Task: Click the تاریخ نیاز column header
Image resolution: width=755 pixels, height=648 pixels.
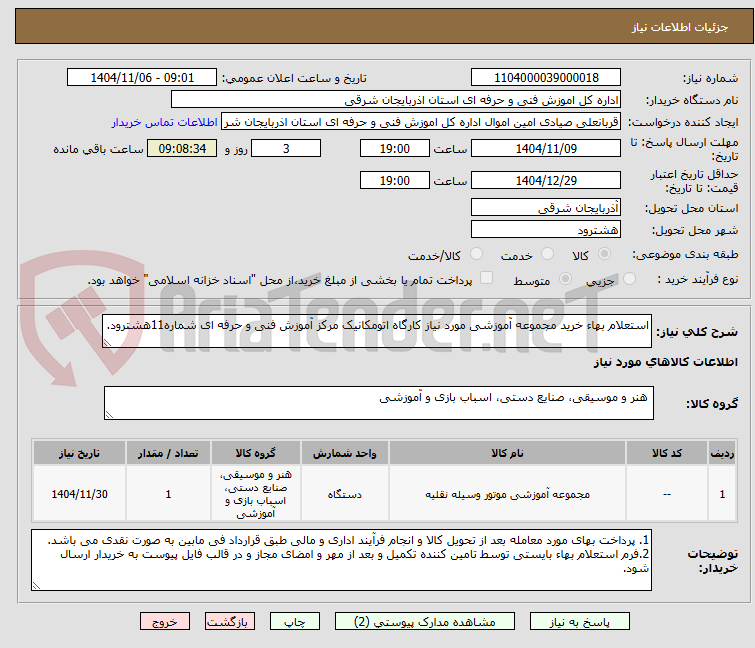Action: click(x=79, y=453)
